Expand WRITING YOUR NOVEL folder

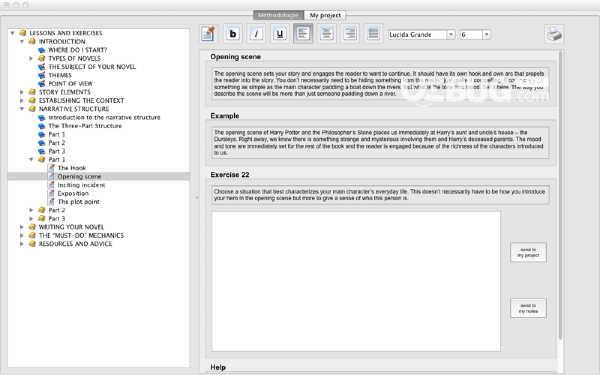click(x=22, y=227)
